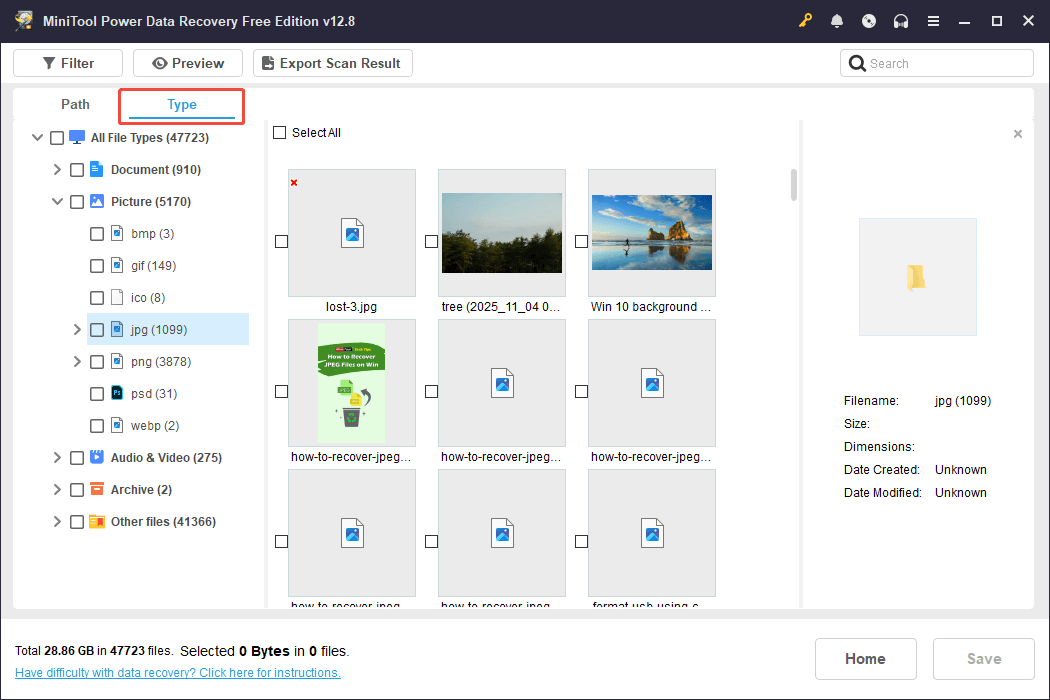Viewport: 1050px width, 700px height.
Task: Open the notifications bell icon
Action: [837, 21]
